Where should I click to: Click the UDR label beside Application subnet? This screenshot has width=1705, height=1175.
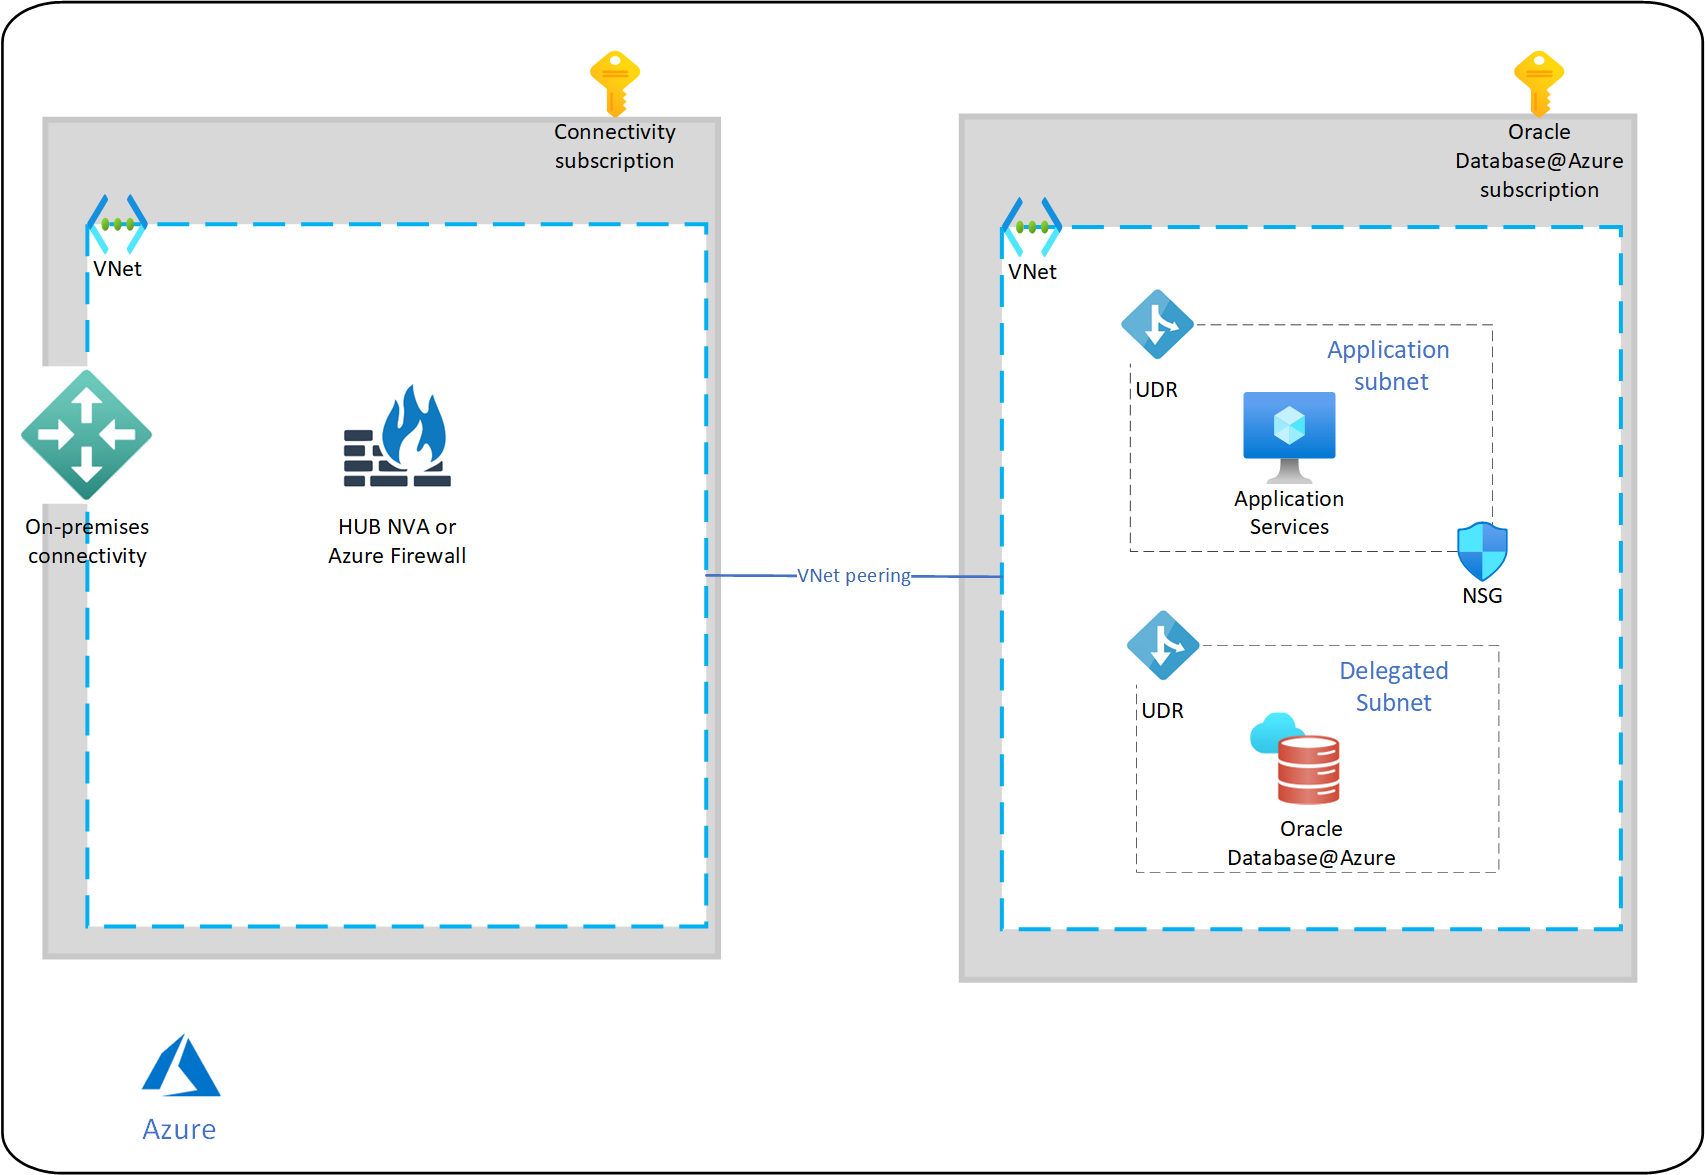1157,390
